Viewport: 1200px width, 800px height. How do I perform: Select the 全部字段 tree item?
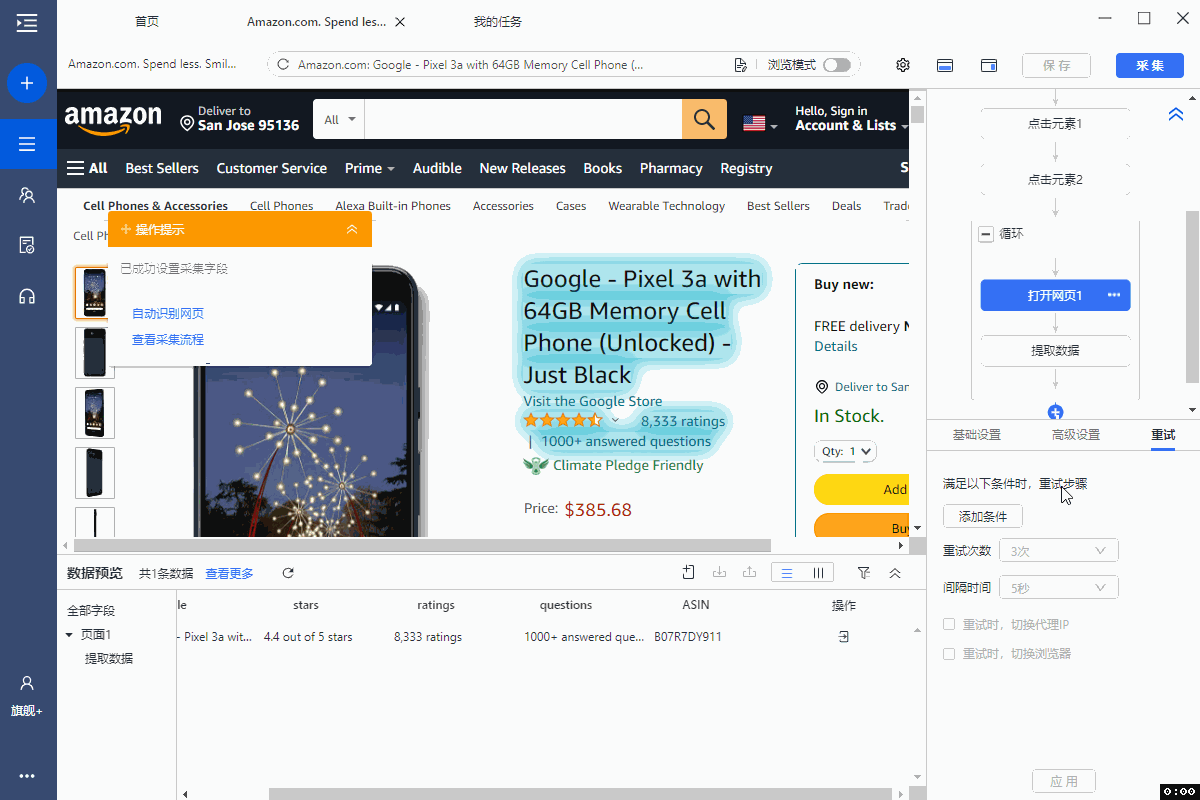click(x=91, y=611)
